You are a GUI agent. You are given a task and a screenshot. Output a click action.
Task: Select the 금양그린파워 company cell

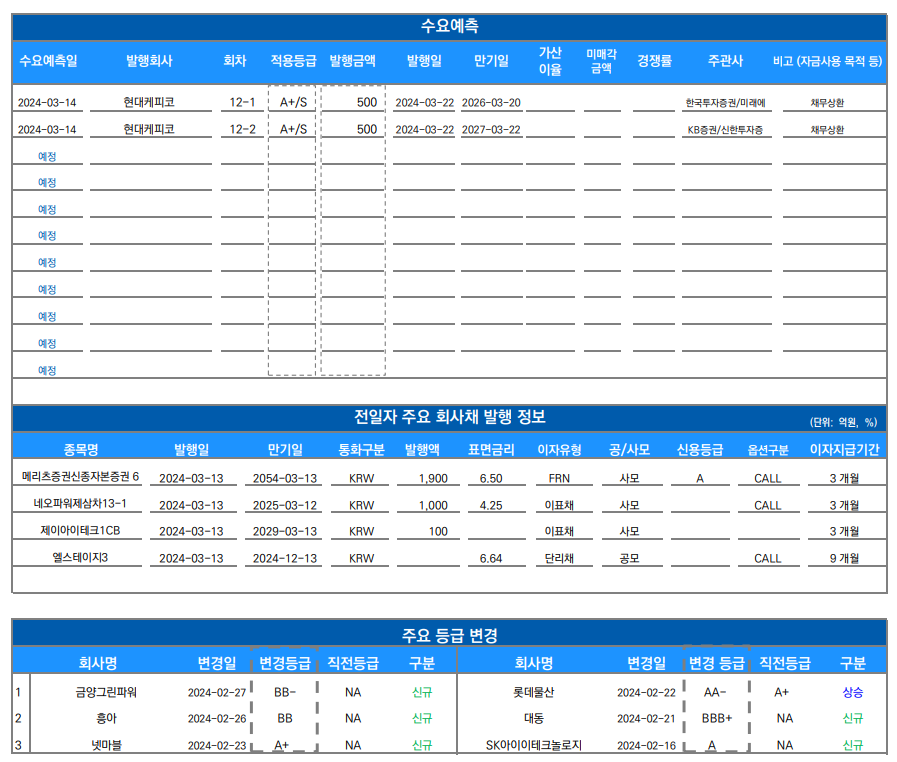click(106, 691)
